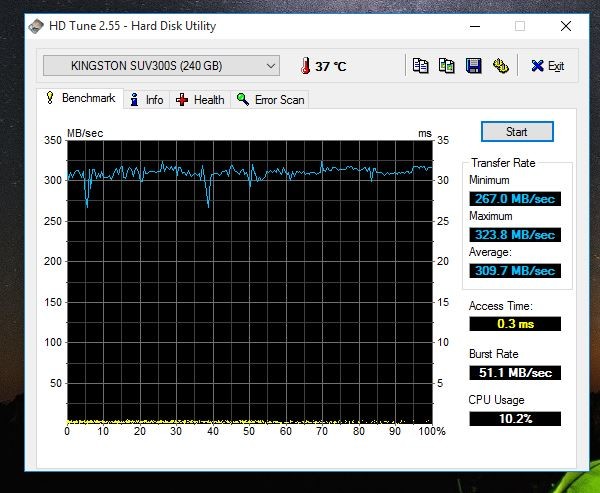Viewport: 600px width, 493px height.
Task: Maximize the HD Tune window
Action: 520,25
